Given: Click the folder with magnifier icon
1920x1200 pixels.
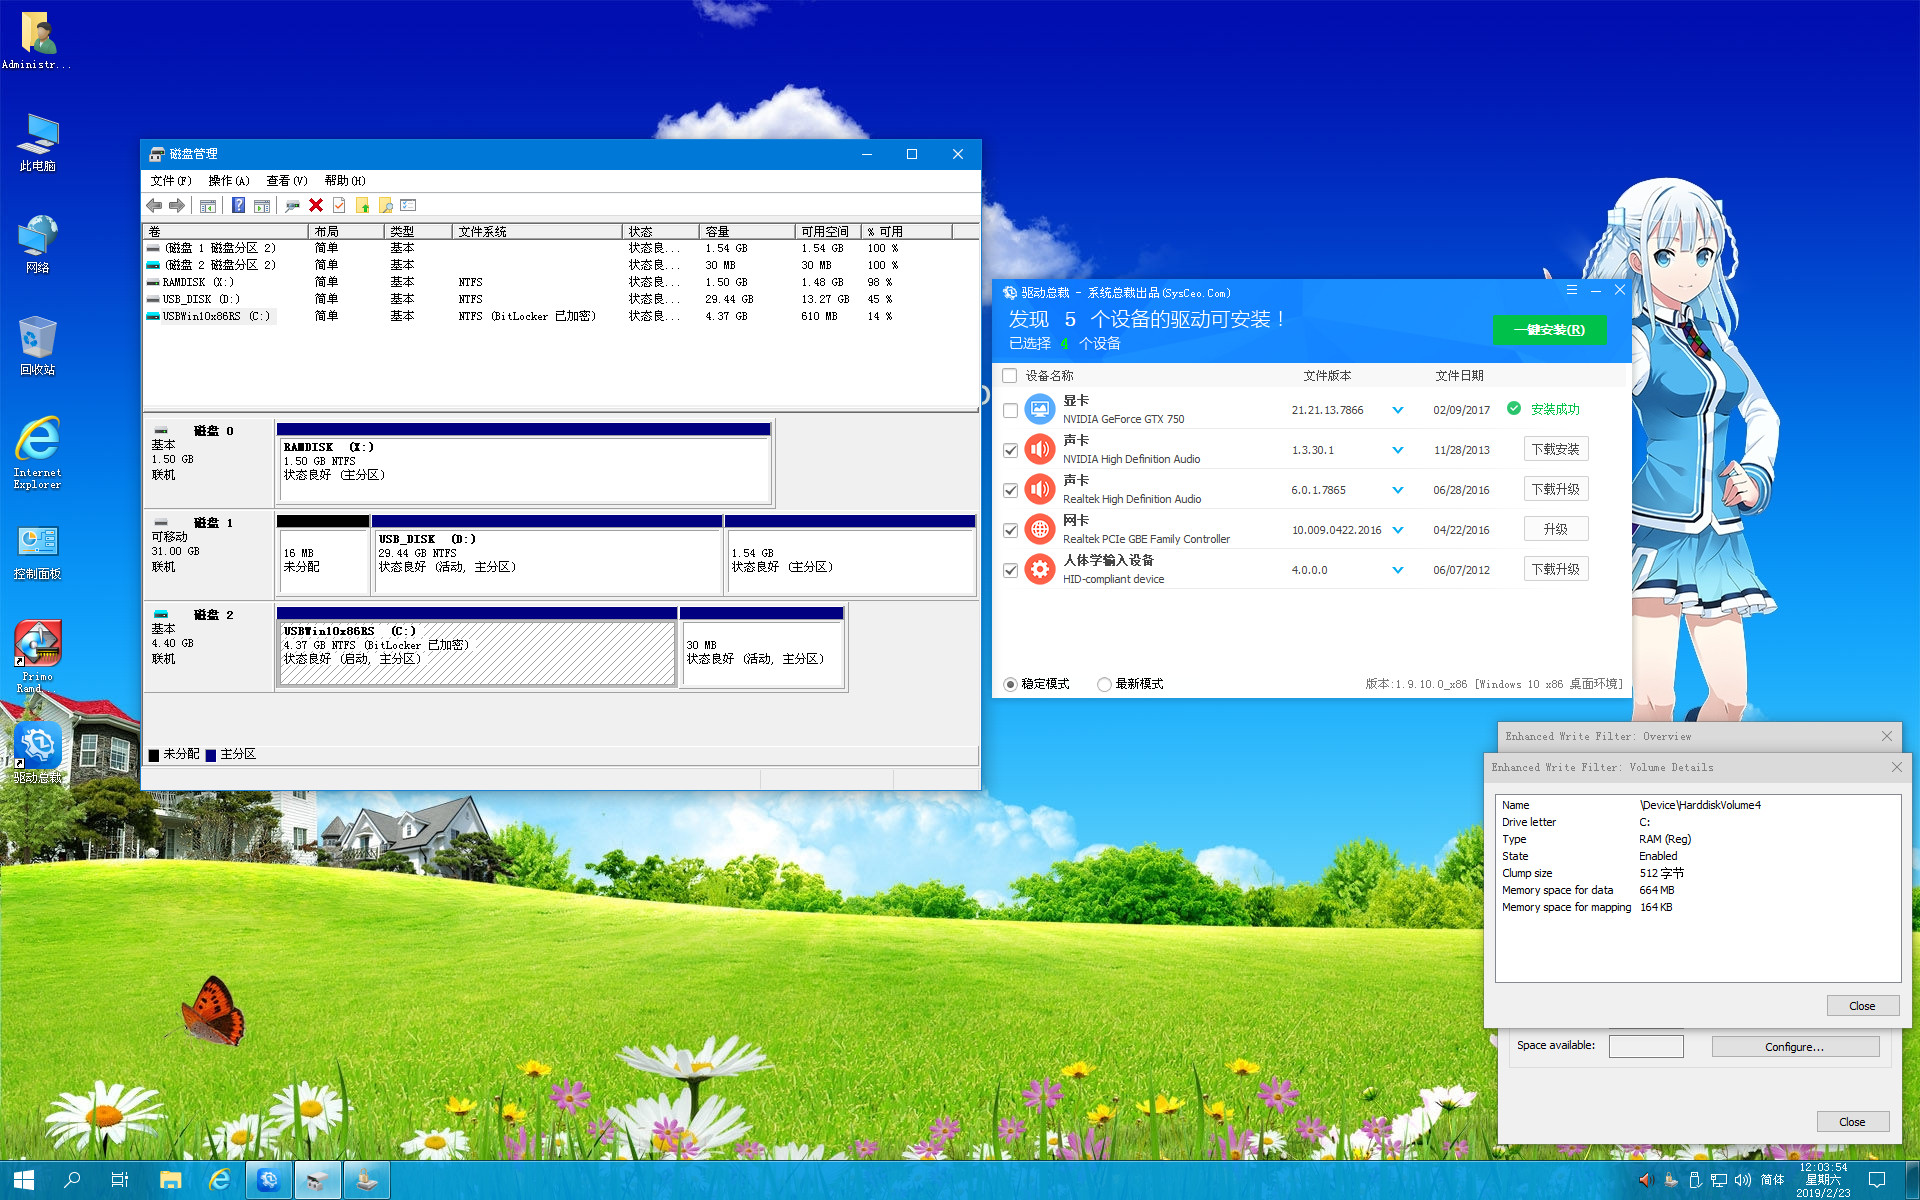Looking at the screenshot, I should pyautogui.click(x=385, y=205).
